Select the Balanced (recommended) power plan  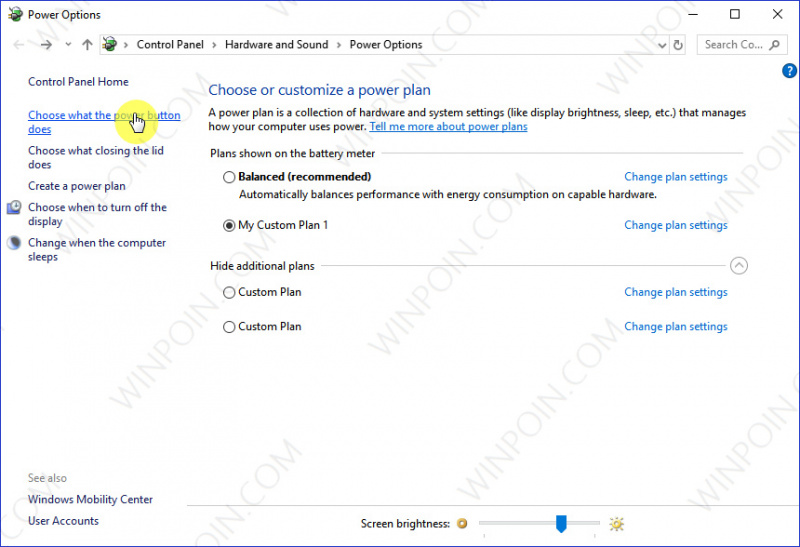point(230,177)
